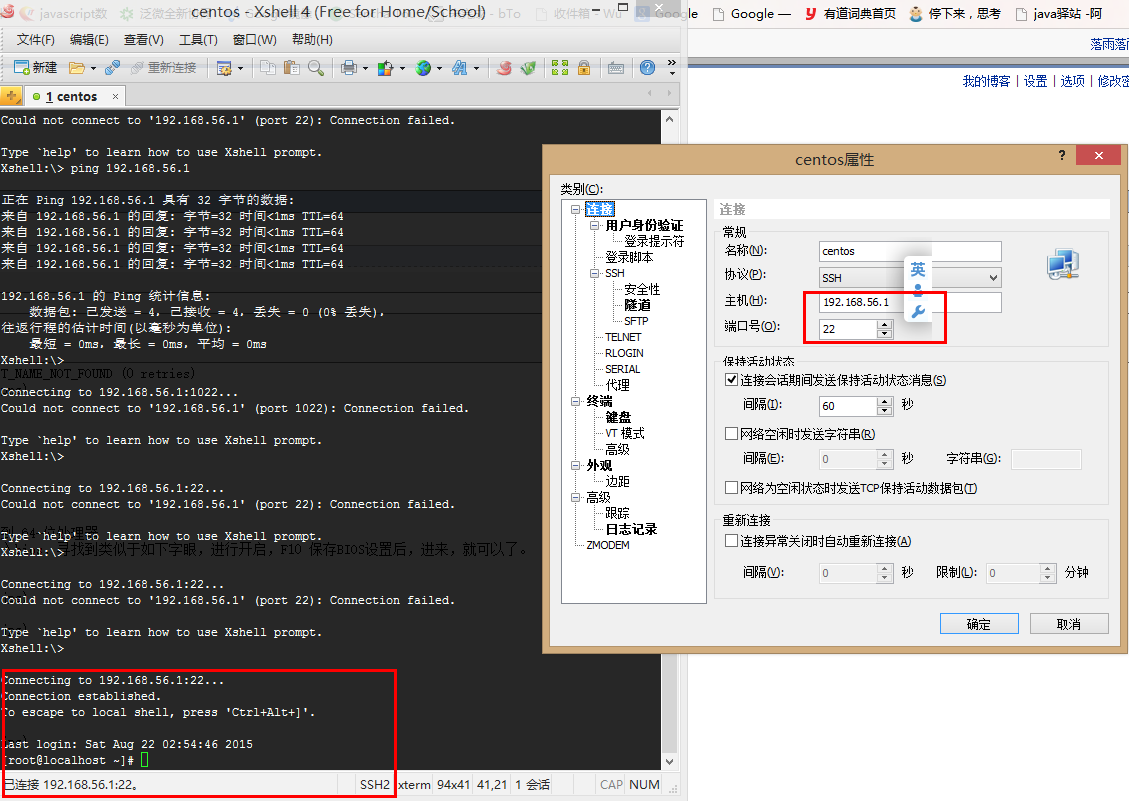Open the 查看(V) menu

point(143,40)
